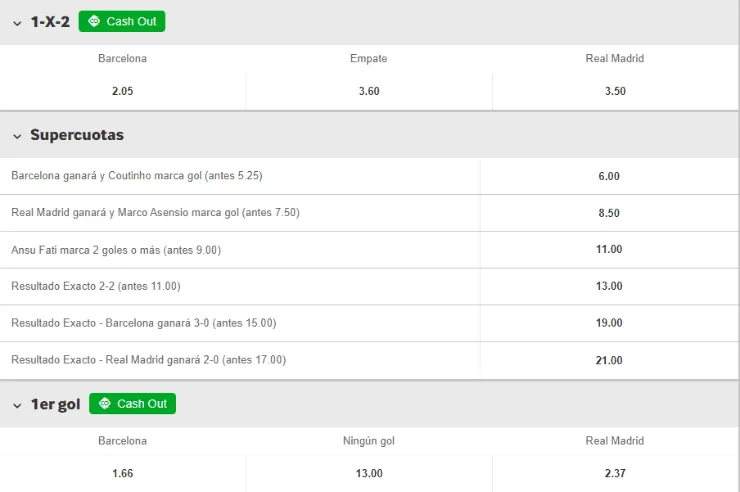Click Cash Out icon beside 1er gol
740x492 pixels.
tap(132, 404)
